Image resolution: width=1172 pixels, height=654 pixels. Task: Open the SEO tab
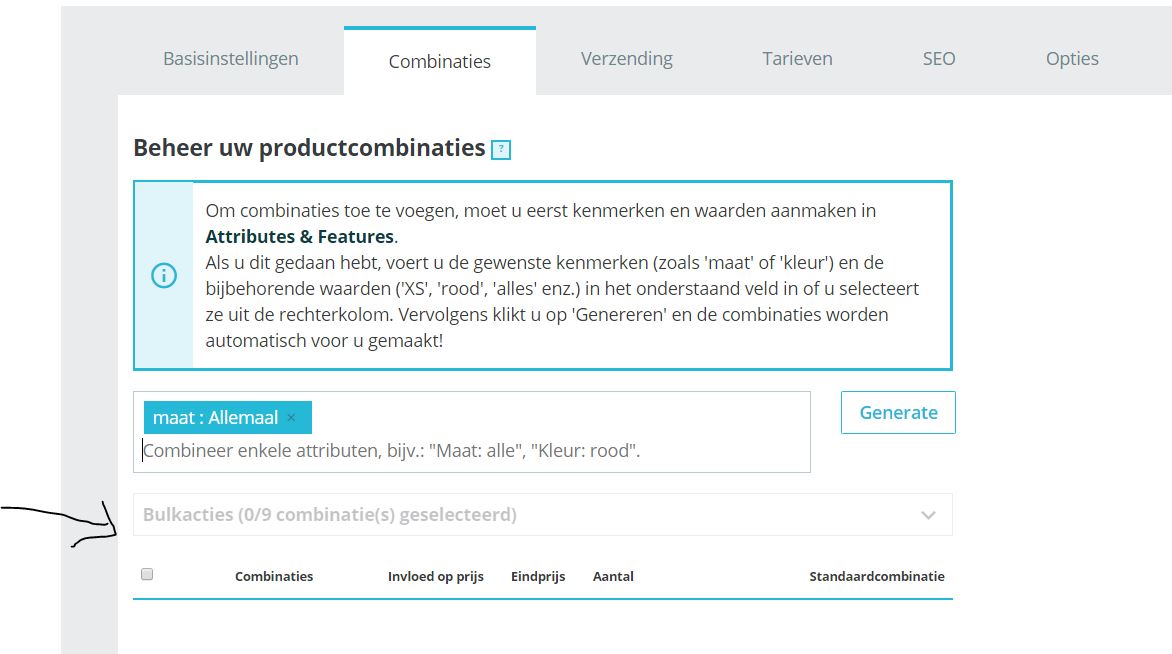click(x=939, y=58)
